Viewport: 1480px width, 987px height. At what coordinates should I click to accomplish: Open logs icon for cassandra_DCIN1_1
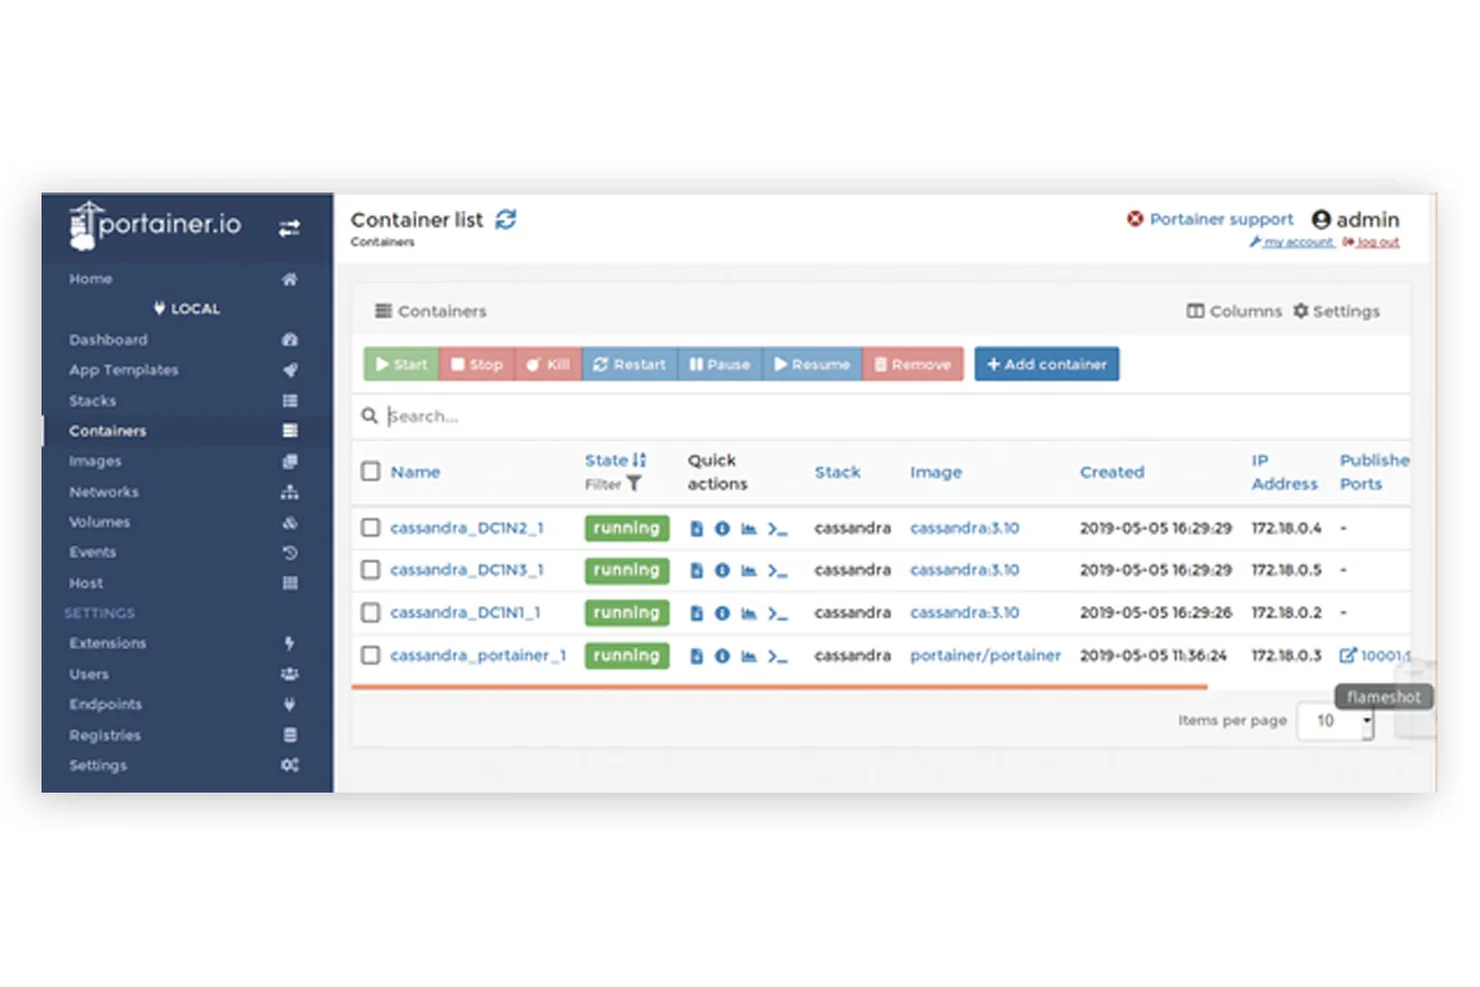pos(696,613)
